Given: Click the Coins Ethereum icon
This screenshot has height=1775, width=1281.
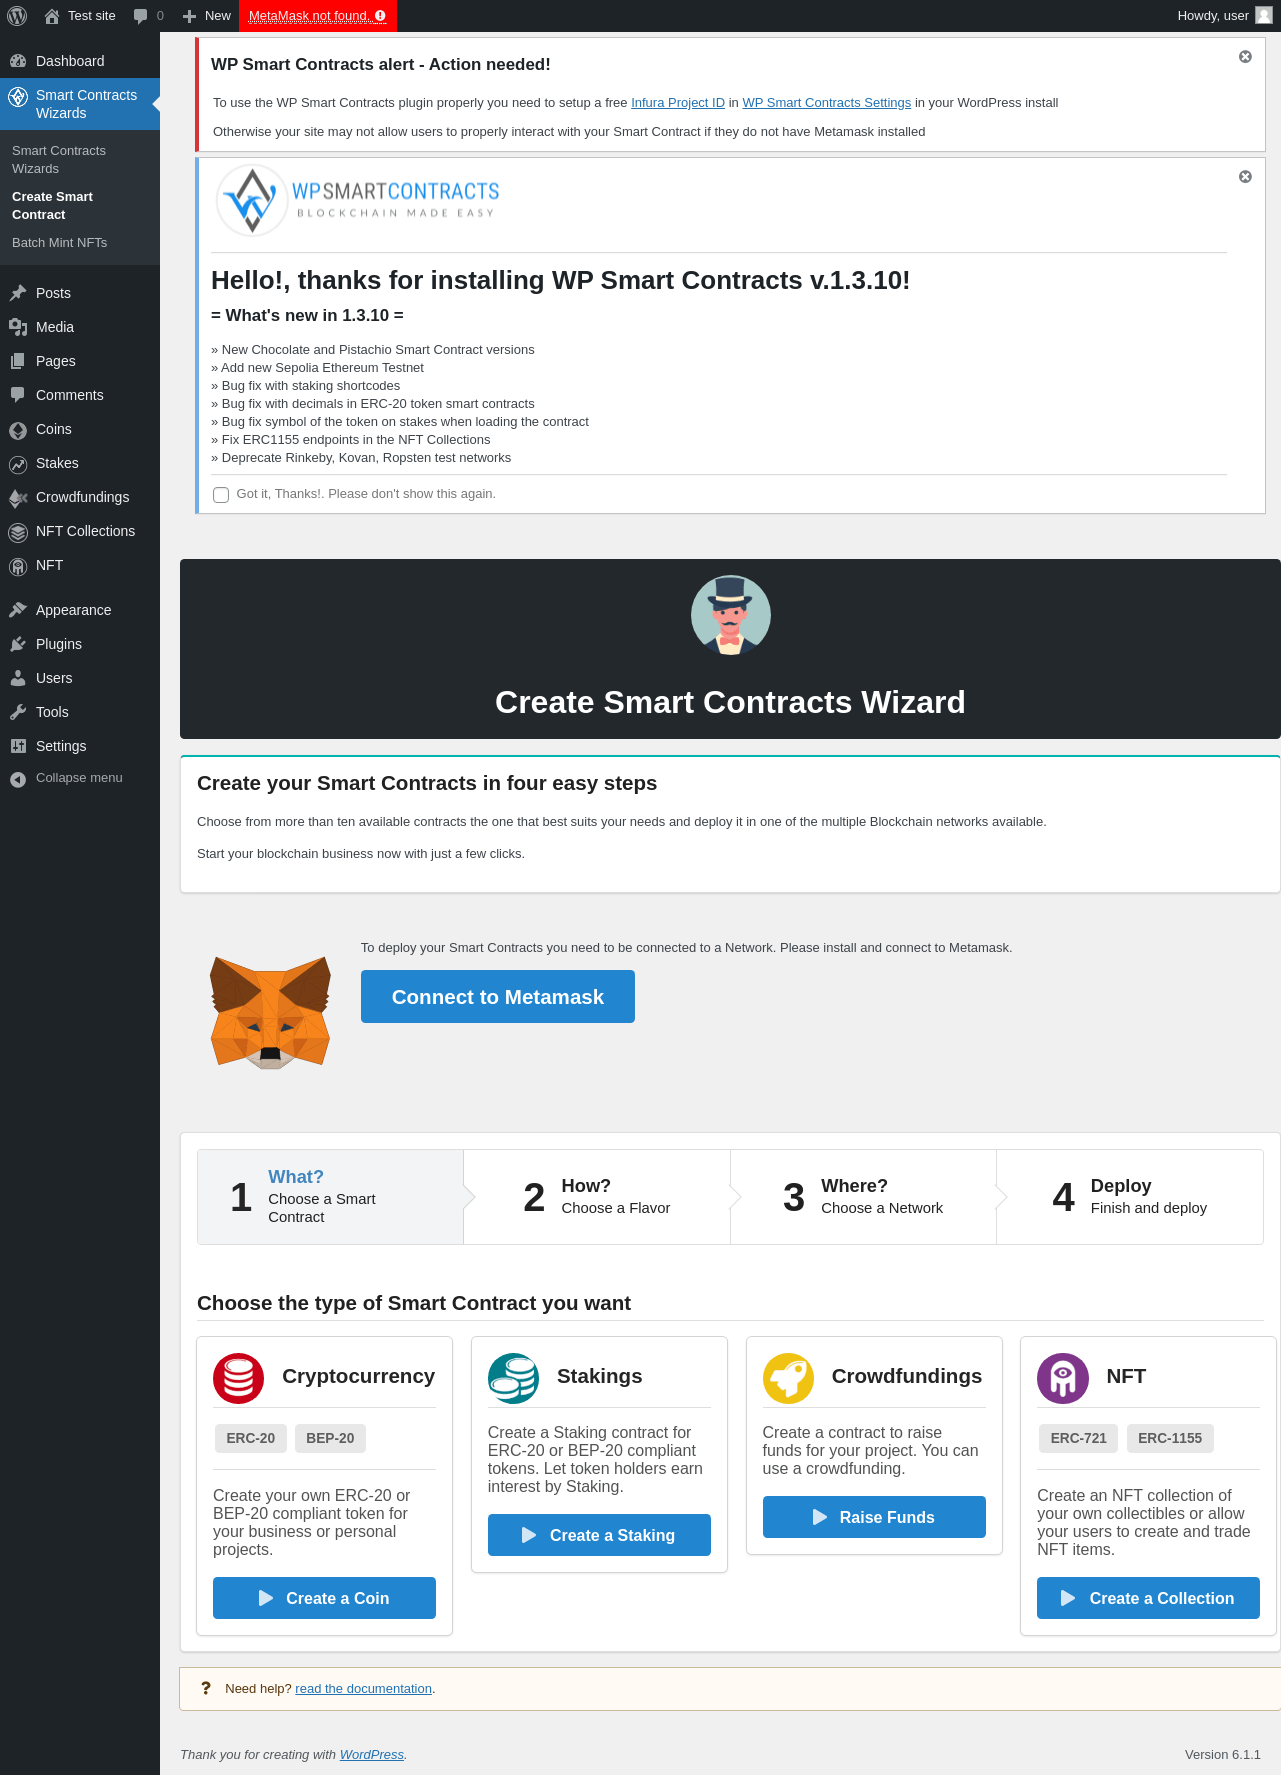Looking at the screenshot, I should tap(18, 430).
